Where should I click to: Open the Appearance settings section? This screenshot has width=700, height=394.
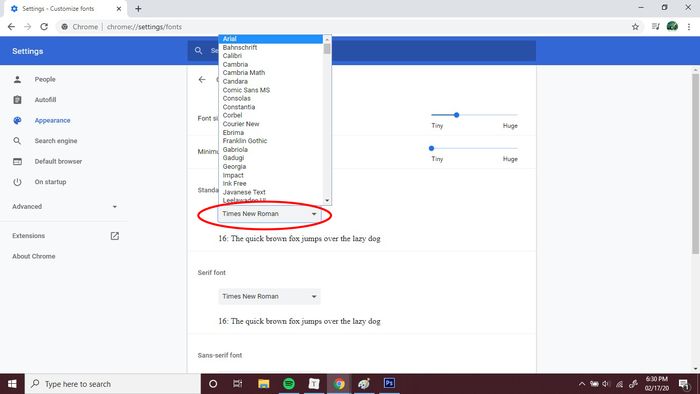tap(52, 120)
